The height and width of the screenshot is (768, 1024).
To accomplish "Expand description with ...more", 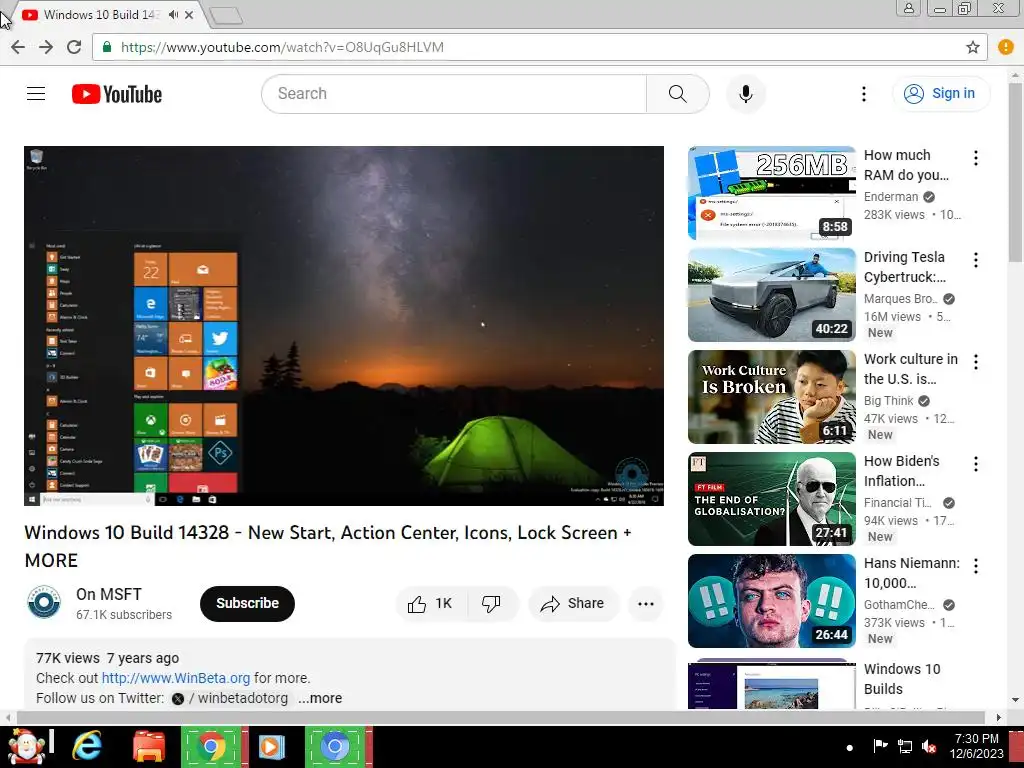I will click(320, 698).
